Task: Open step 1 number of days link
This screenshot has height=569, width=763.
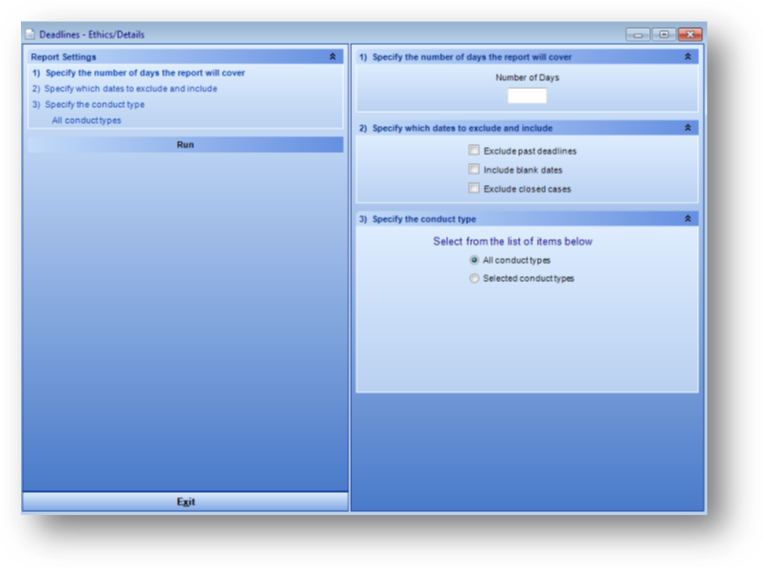Action: pos(139,73)
